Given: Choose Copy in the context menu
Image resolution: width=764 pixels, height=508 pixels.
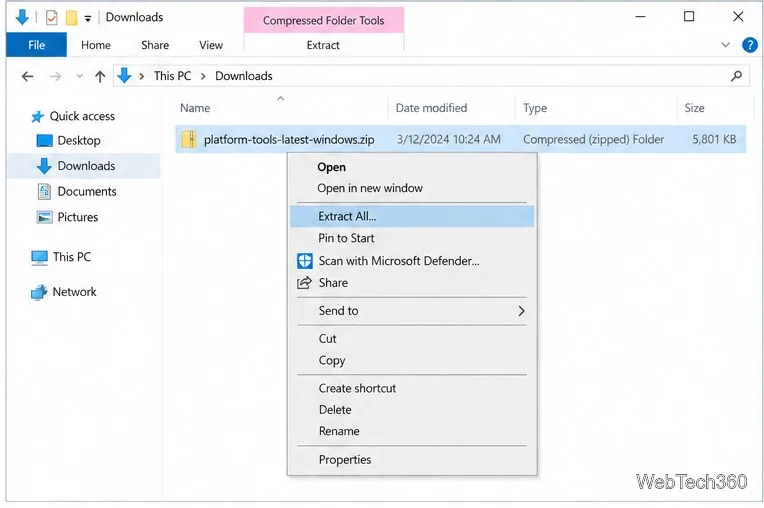Looking at the screenshot, I should click(412, 360).
